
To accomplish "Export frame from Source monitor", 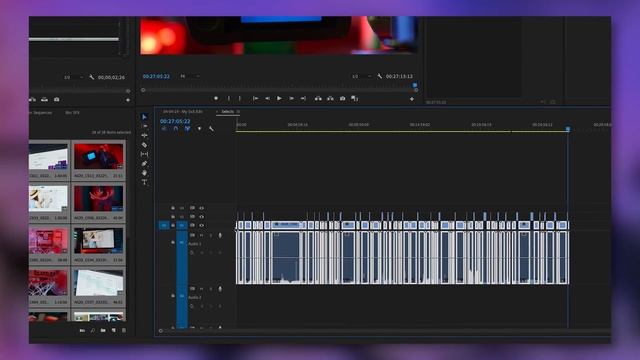I will [x=56, y=99].
